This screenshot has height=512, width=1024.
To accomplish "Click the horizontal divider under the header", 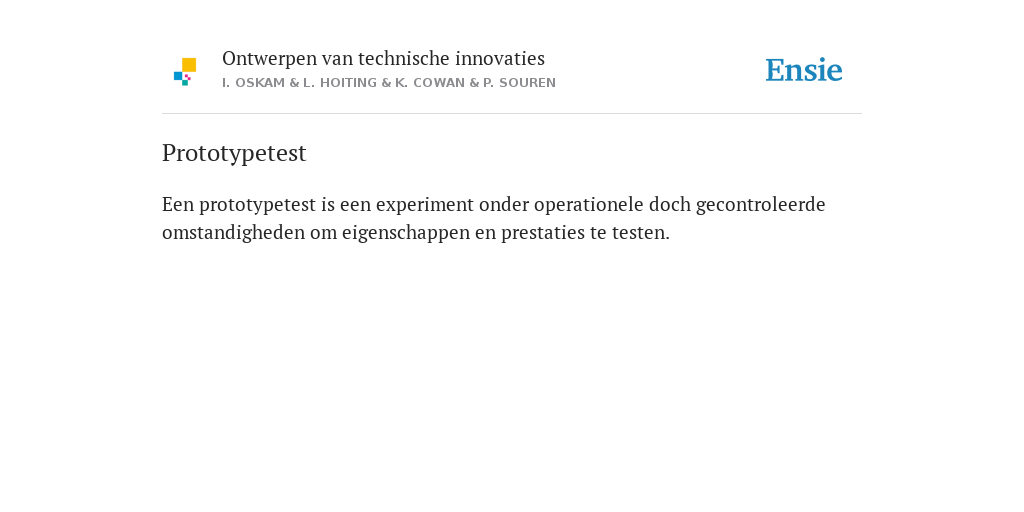I will click(x=512, y=114).
